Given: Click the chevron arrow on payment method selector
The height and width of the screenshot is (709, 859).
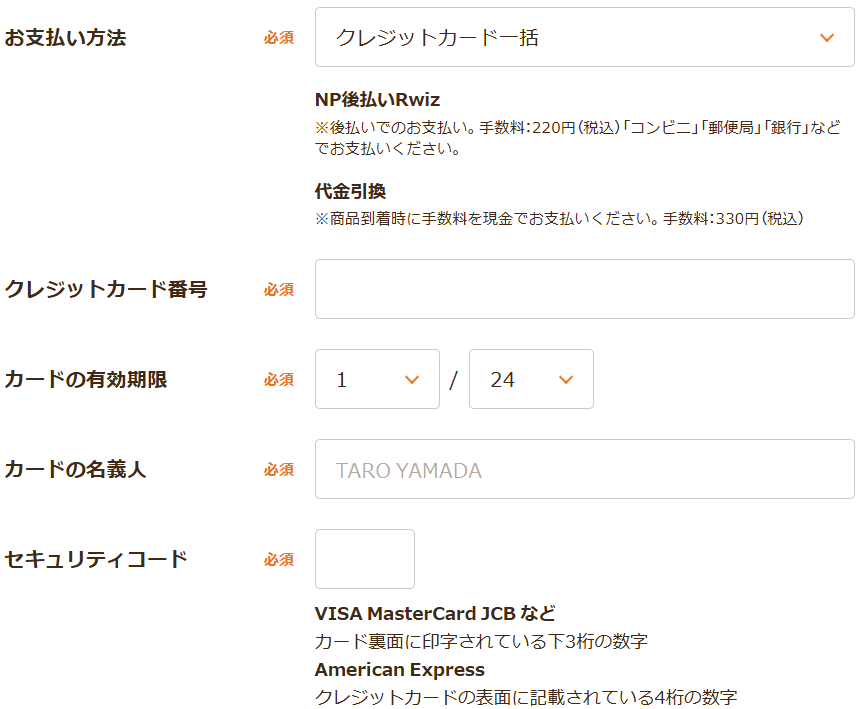Looking at the screenshot, I should pyautogui.click(x=826, y=38).
